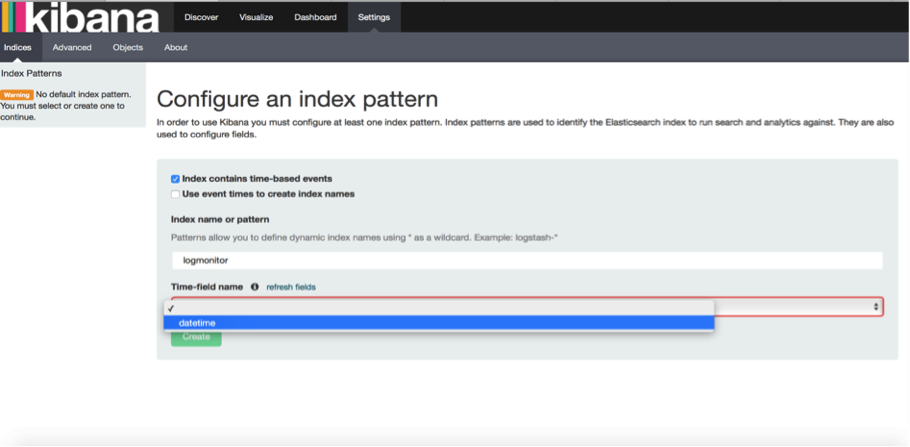
Task: Click the Index name or pattern label
Action: click(x=220, y=220)
